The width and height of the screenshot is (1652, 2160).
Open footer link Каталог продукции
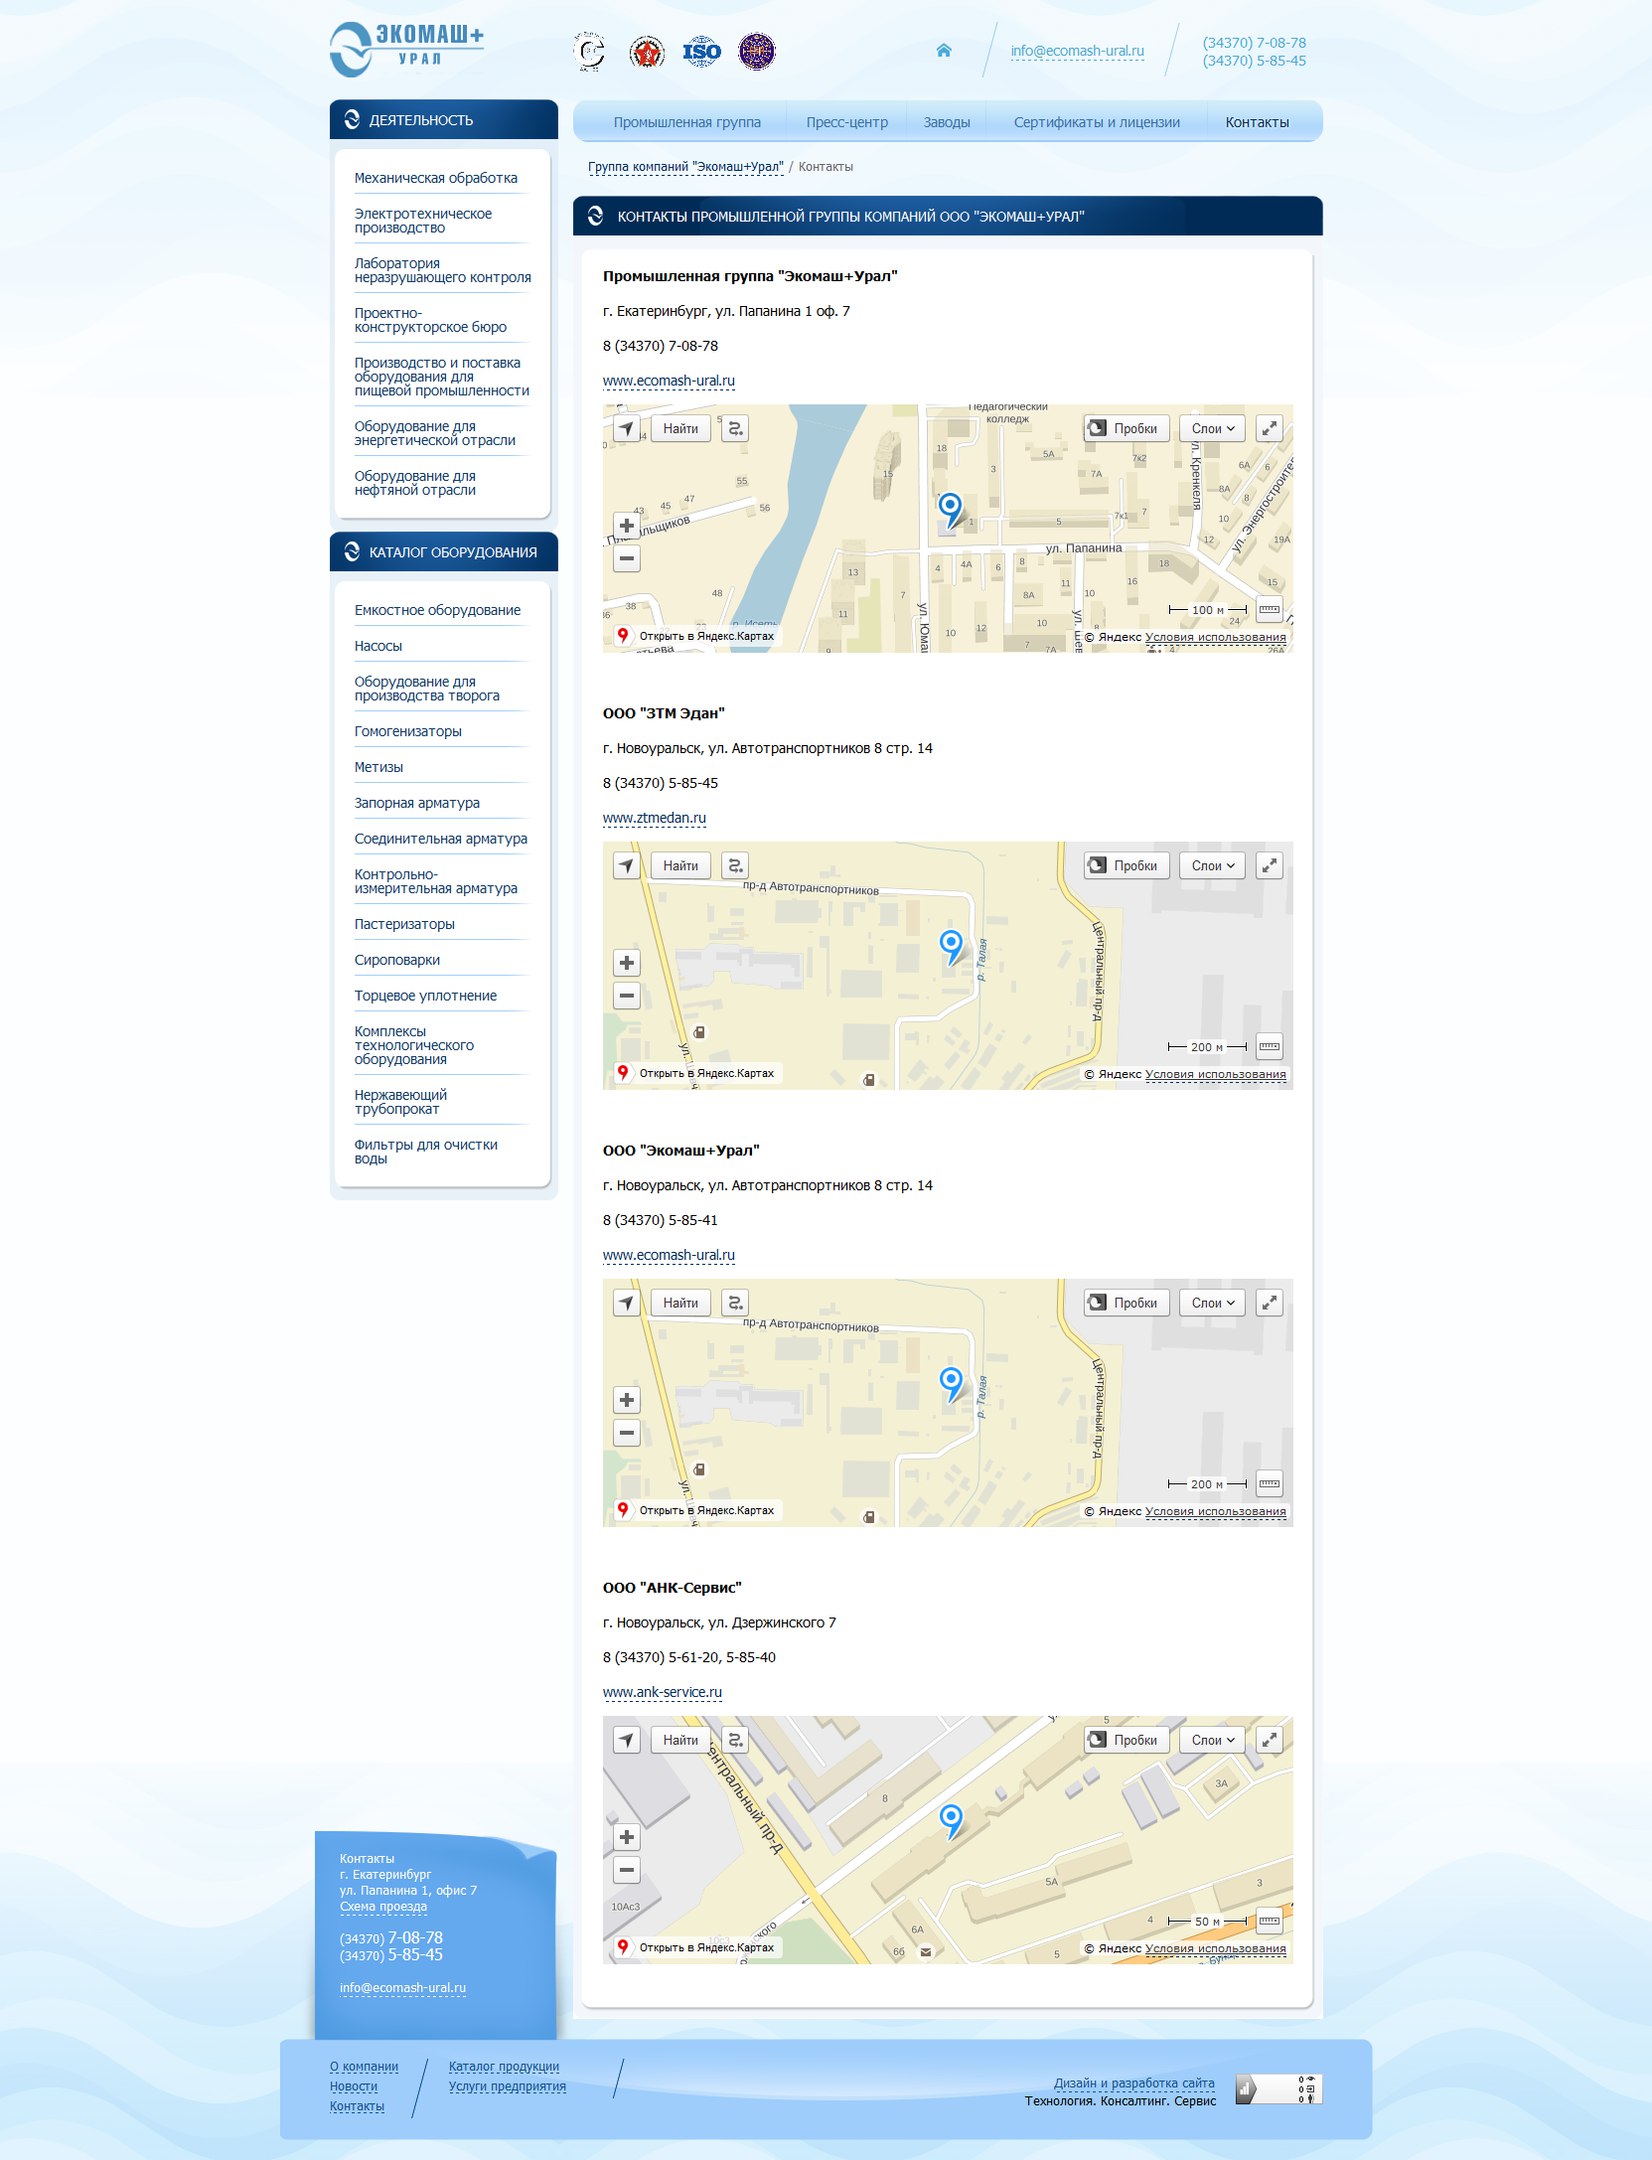tap(504, 2066)
